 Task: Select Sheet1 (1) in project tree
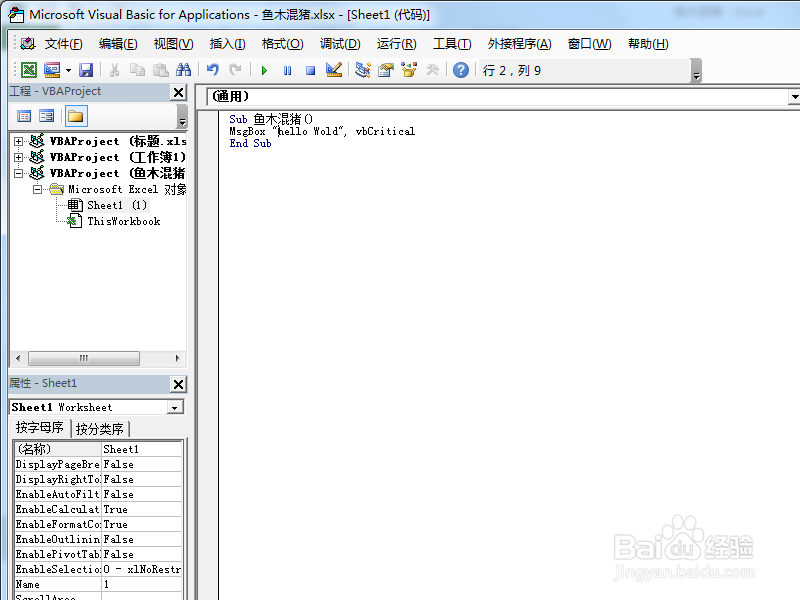(117, 205)
